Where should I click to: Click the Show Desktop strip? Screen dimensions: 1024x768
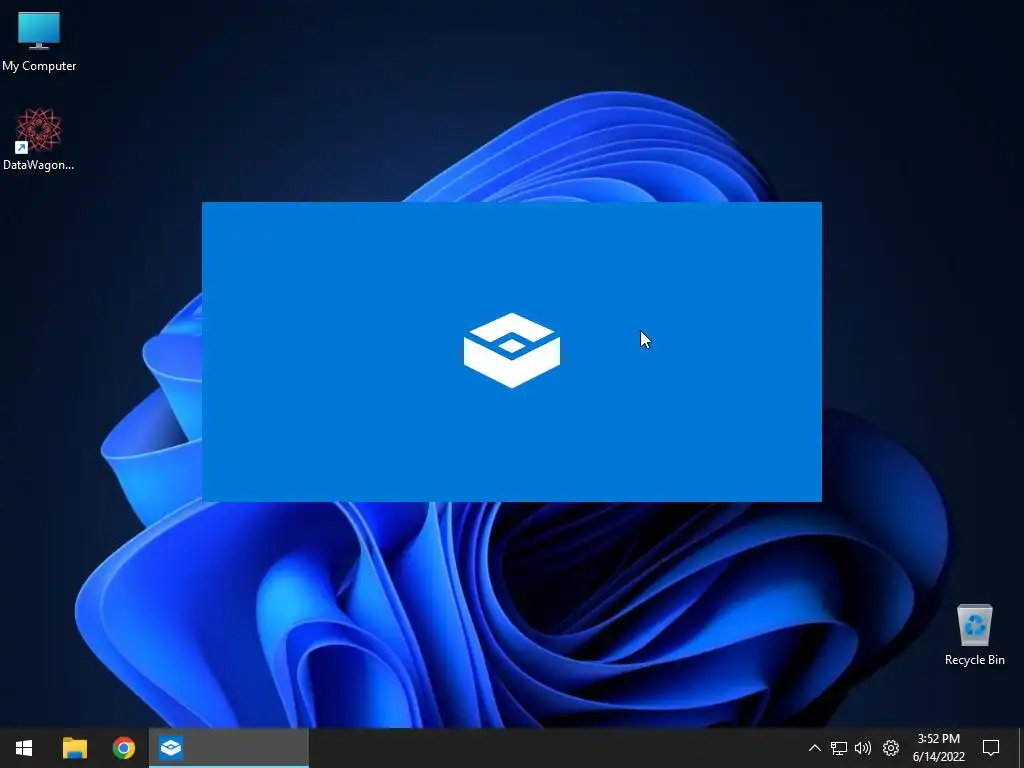pyautogui.click(x=1021, y=748)
